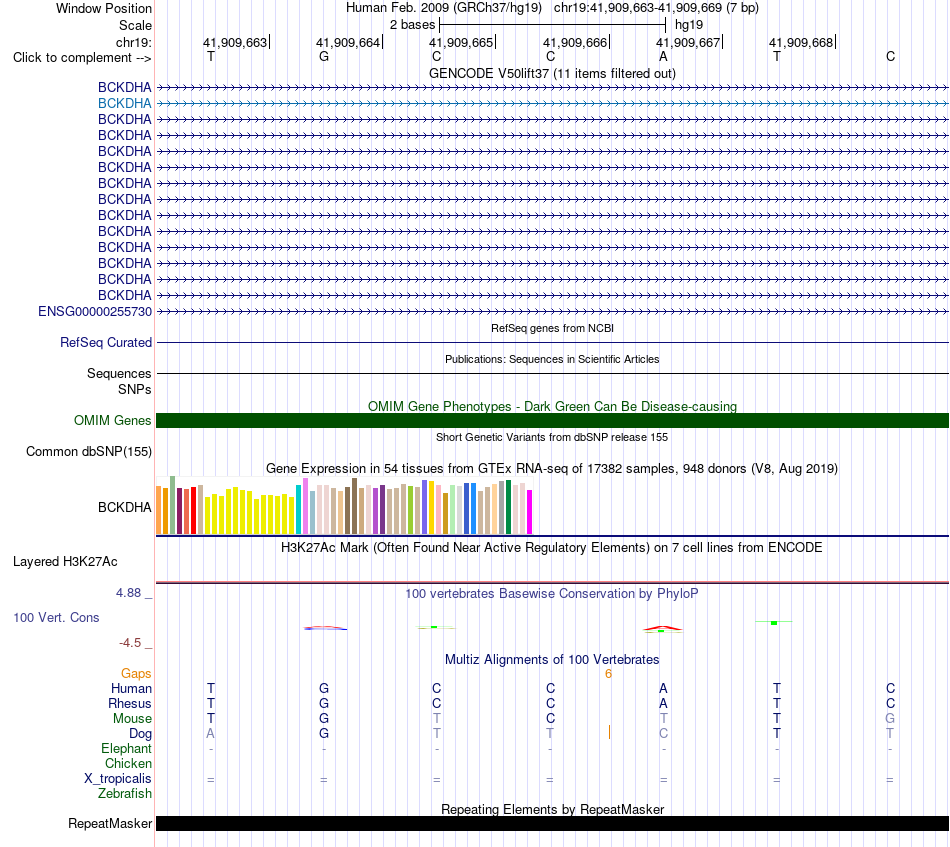Open the ENSG00000255730 gene label
950x847 pixels.
(95, 311)
